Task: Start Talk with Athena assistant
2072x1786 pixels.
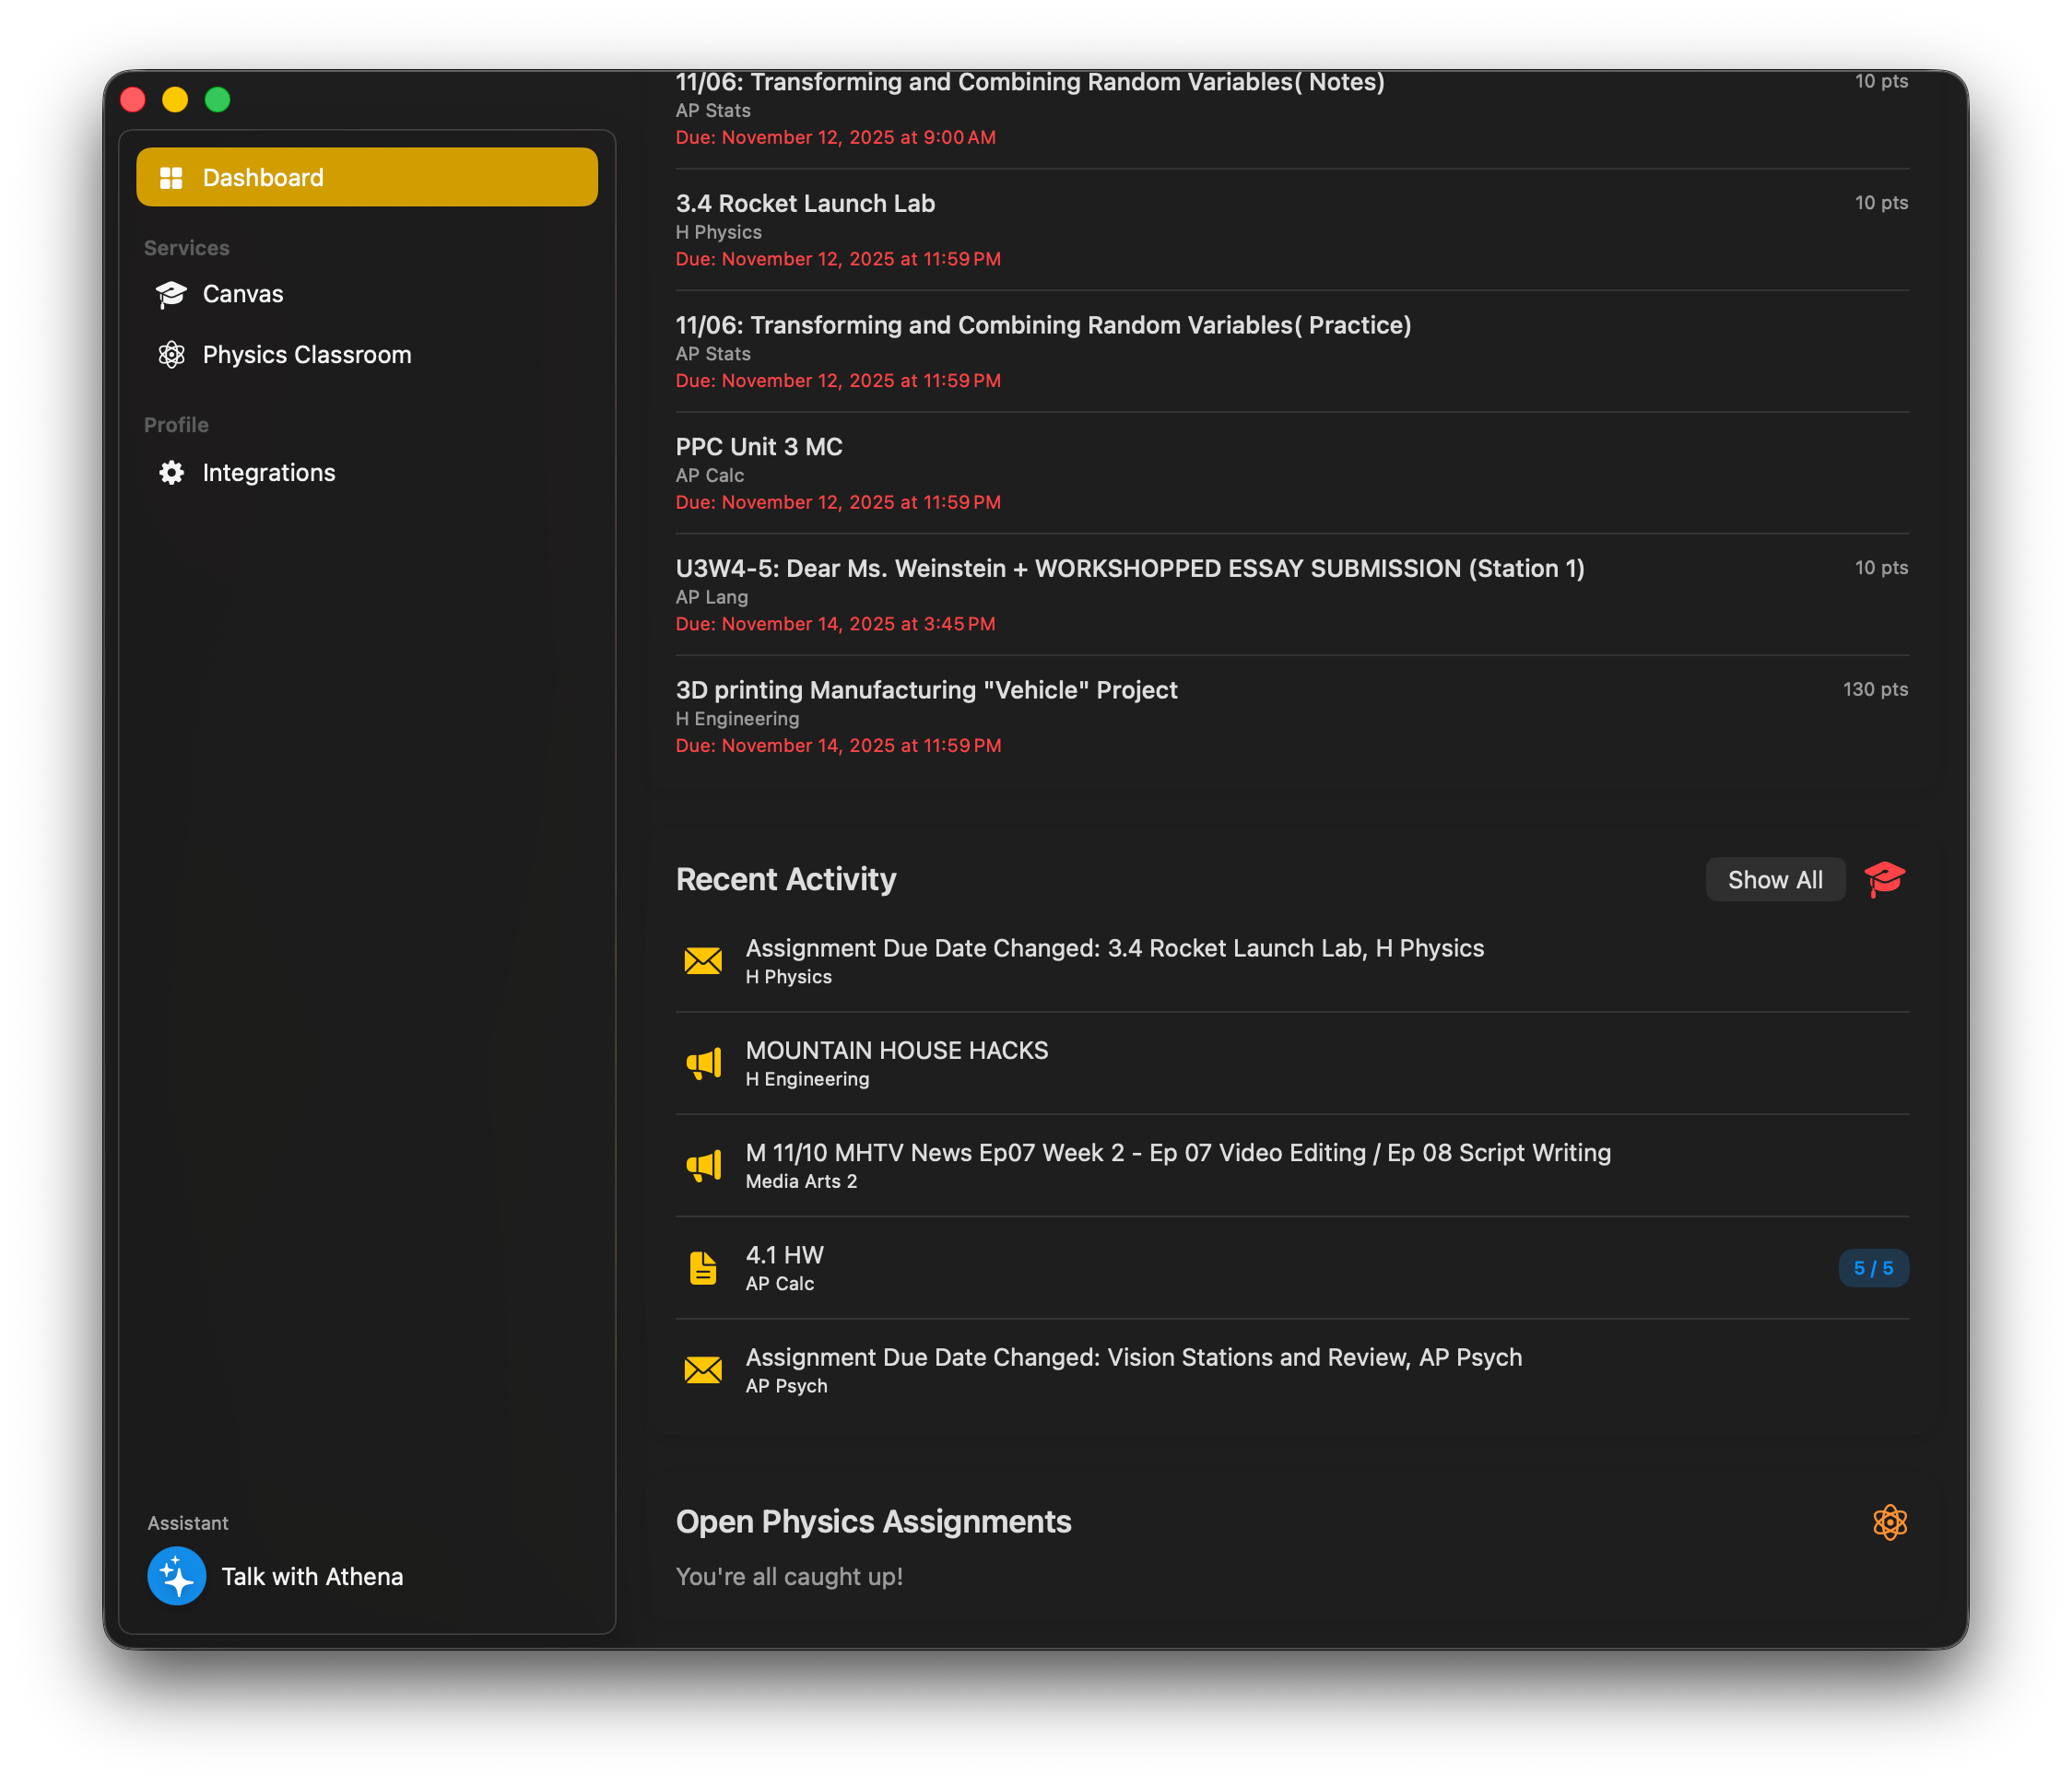Action: (x=312, y=1576)
